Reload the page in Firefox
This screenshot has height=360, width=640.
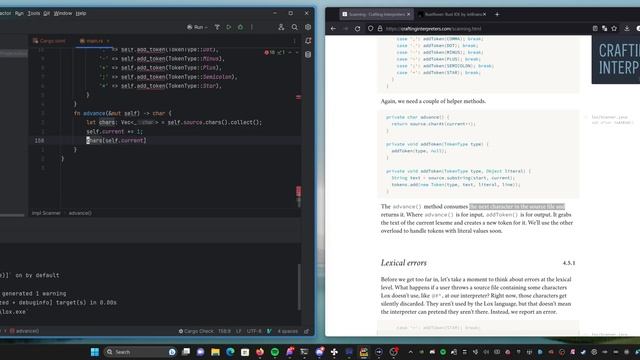[x=358, y=29]
